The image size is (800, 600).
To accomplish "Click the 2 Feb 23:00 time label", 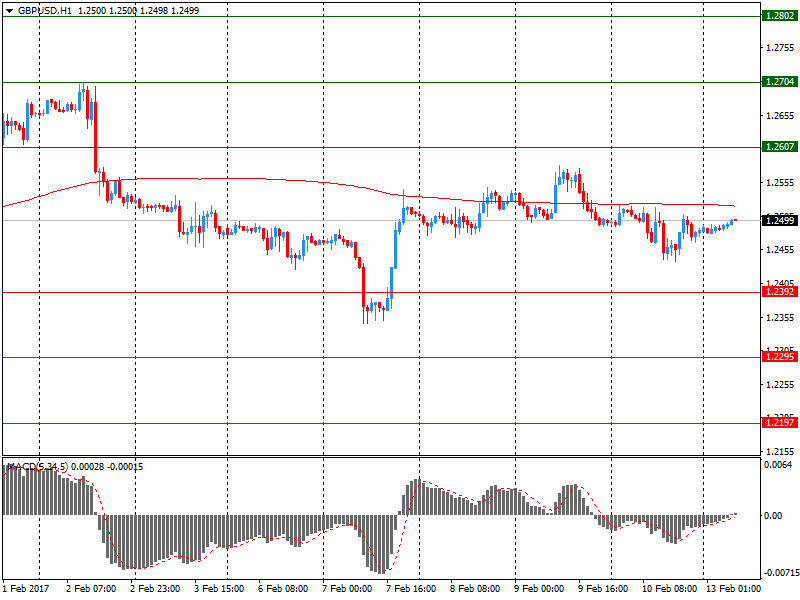I will 155,589.
